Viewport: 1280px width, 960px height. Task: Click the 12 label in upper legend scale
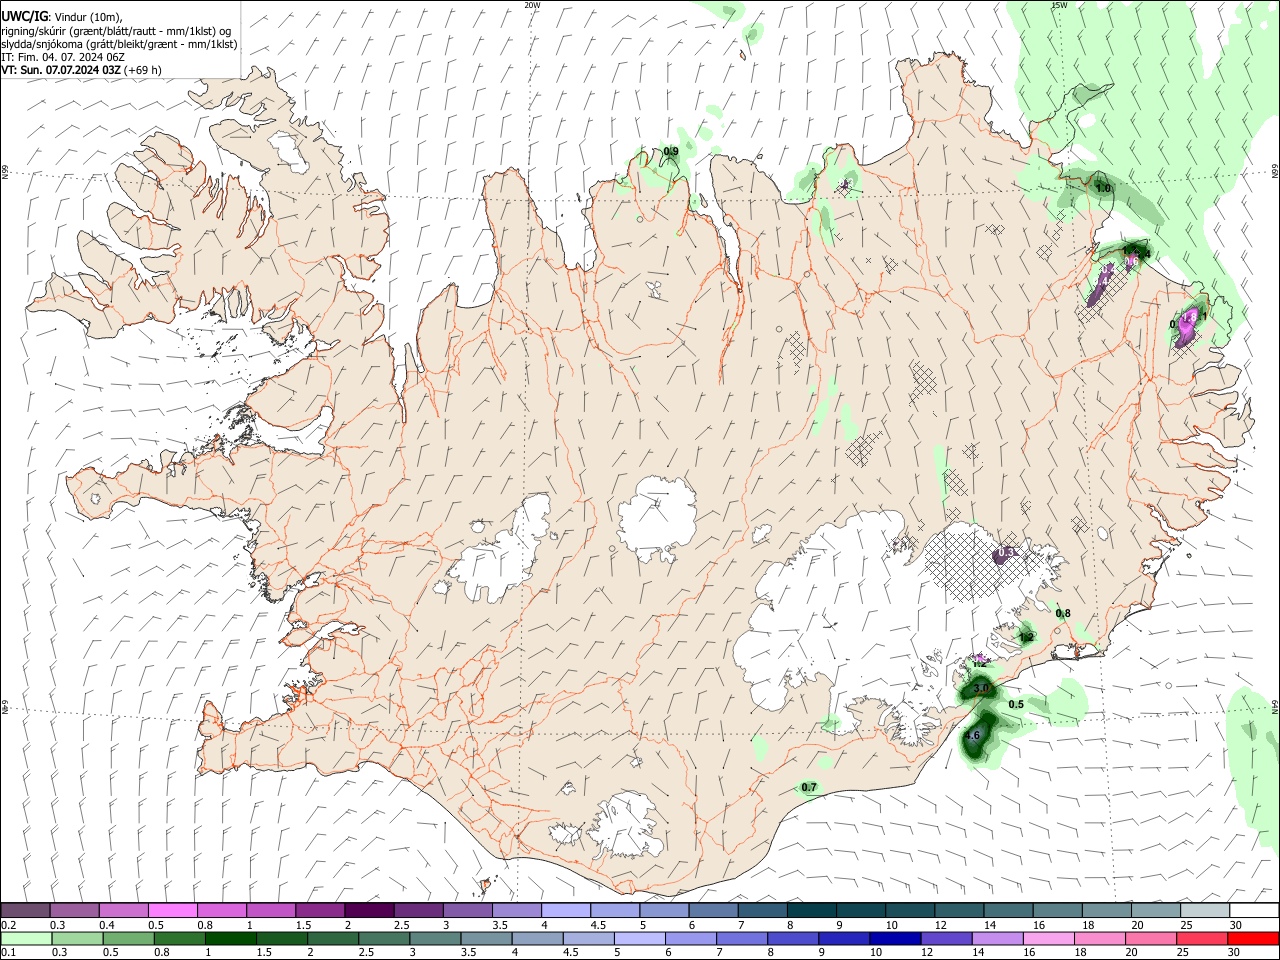click(940, 925)
